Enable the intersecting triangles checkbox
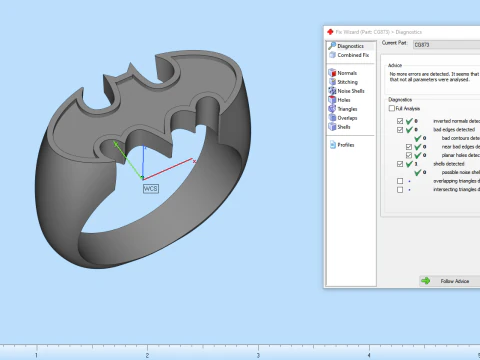This screenshot has height=360, width=480. [x=400, y=190]
